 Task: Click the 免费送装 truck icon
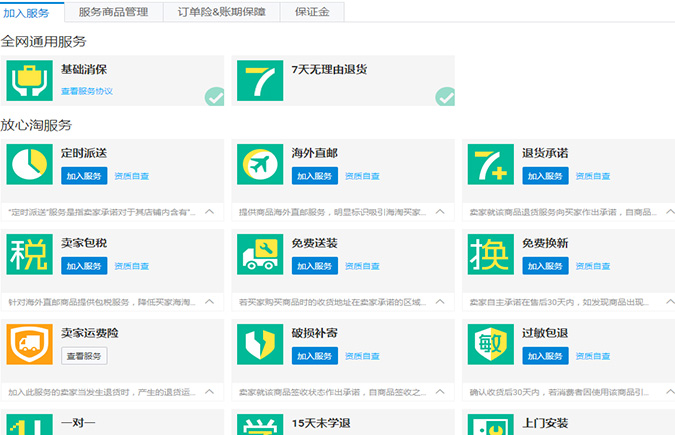pos(259,254)
